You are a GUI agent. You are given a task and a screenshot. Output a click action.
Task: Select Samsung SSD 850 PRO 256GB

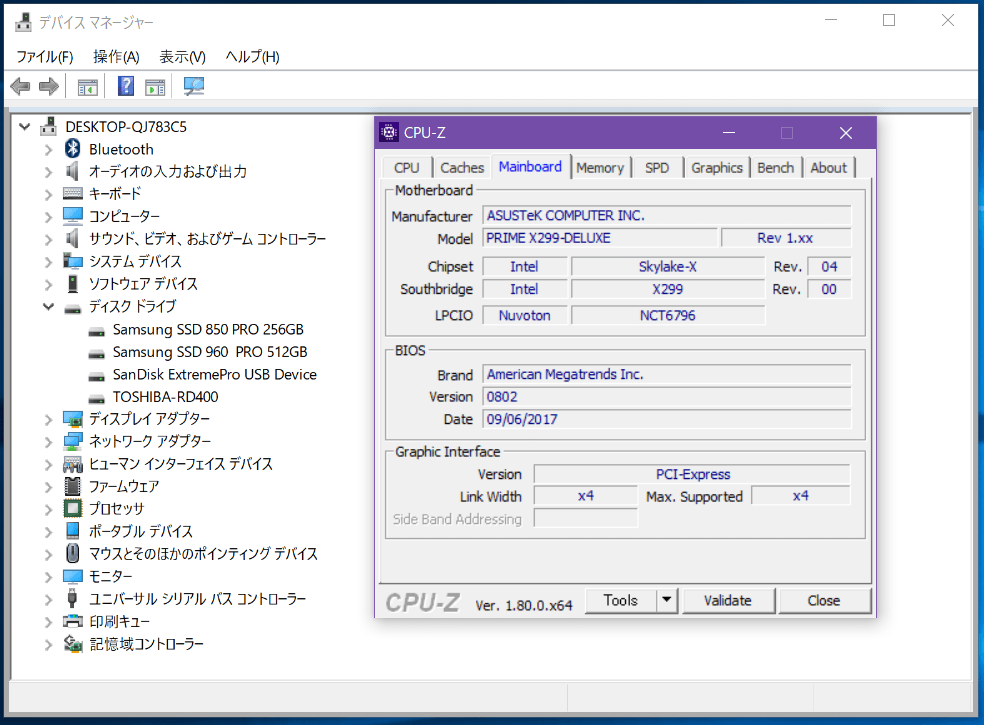click(208, 329)
